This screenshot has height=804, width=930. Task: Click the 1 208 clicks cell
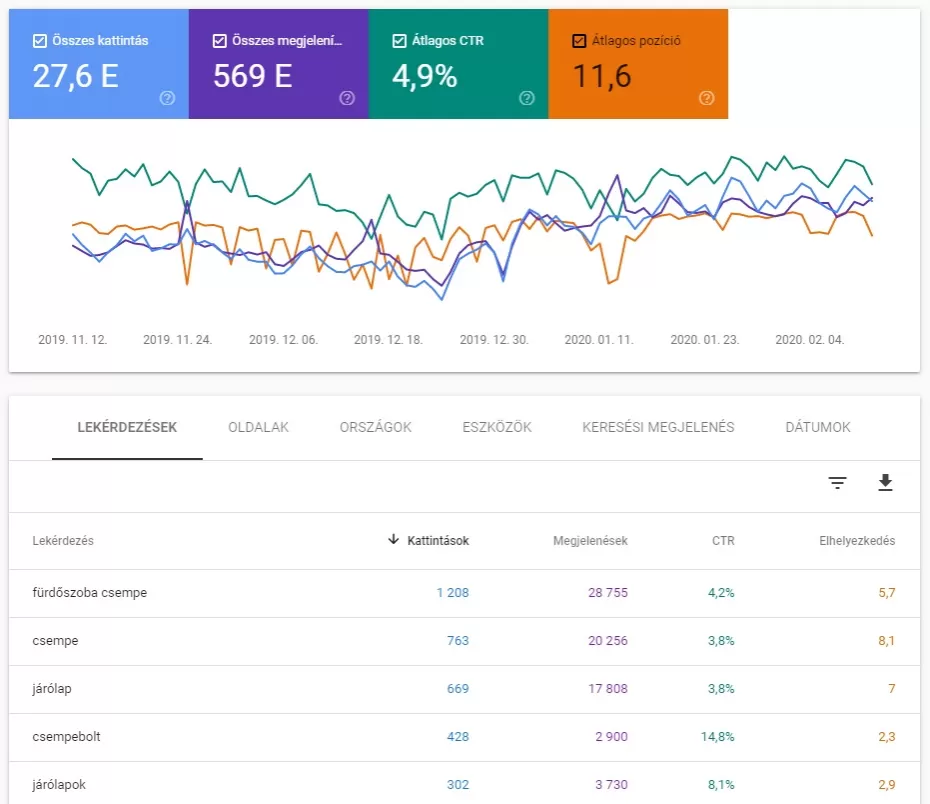pos(453,593)
